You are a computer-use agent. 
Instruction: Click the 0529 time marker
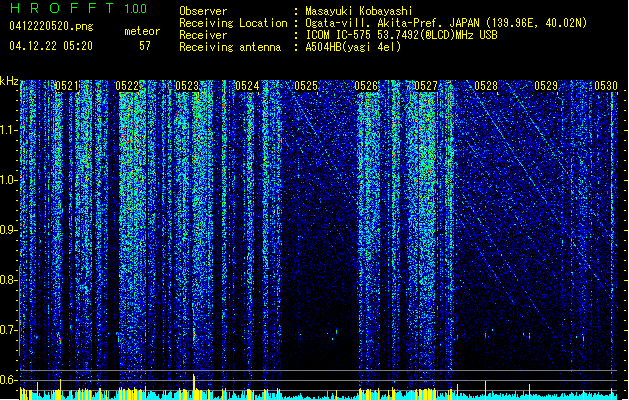(x=546, y=86)
